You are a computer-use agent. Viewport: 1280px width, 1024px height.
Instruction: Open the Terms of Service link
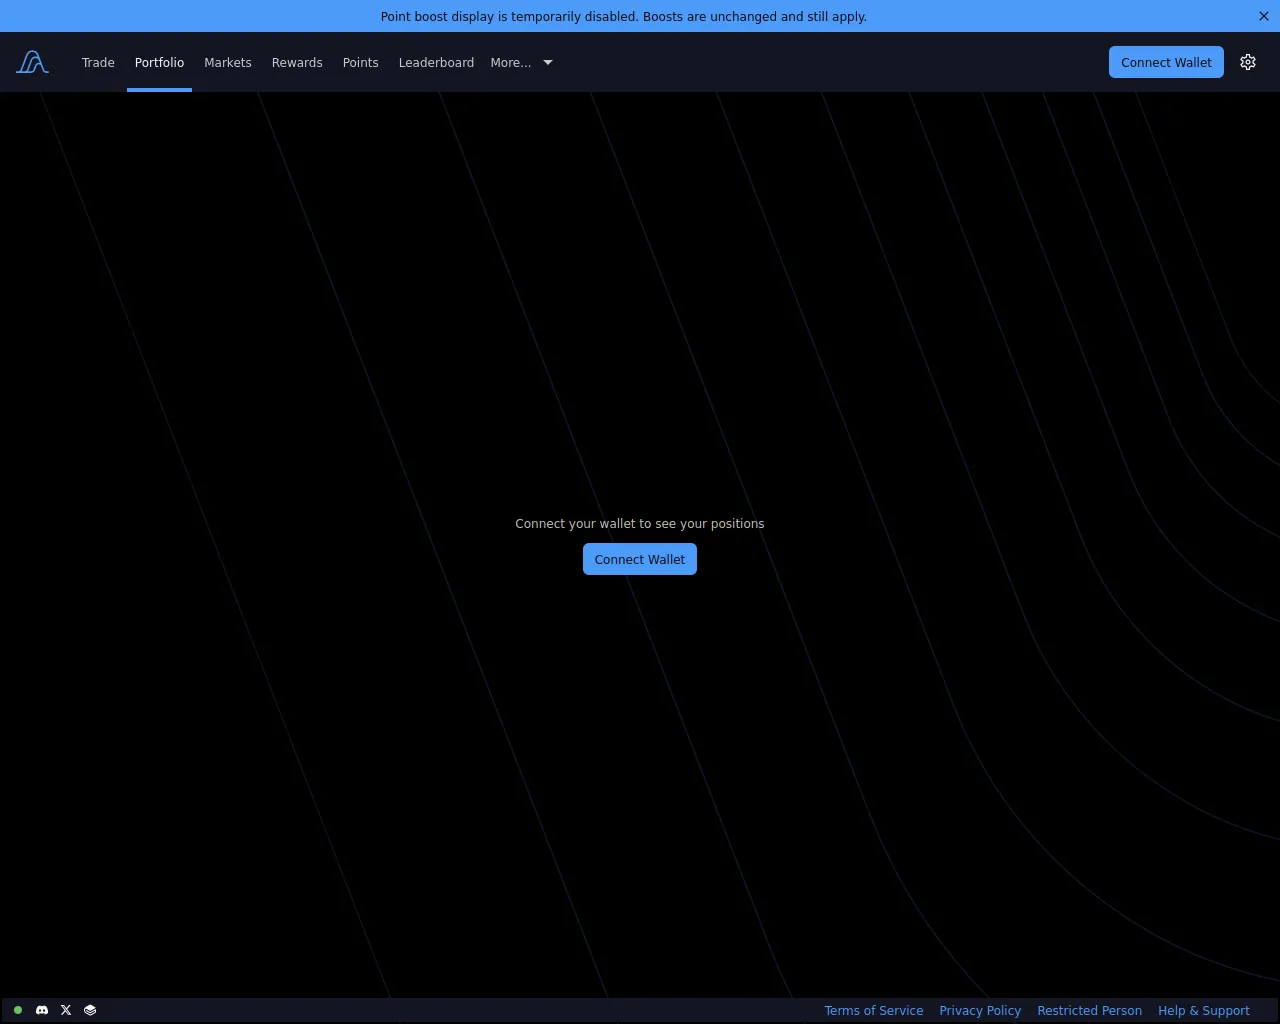click(x=873, y=1010)
